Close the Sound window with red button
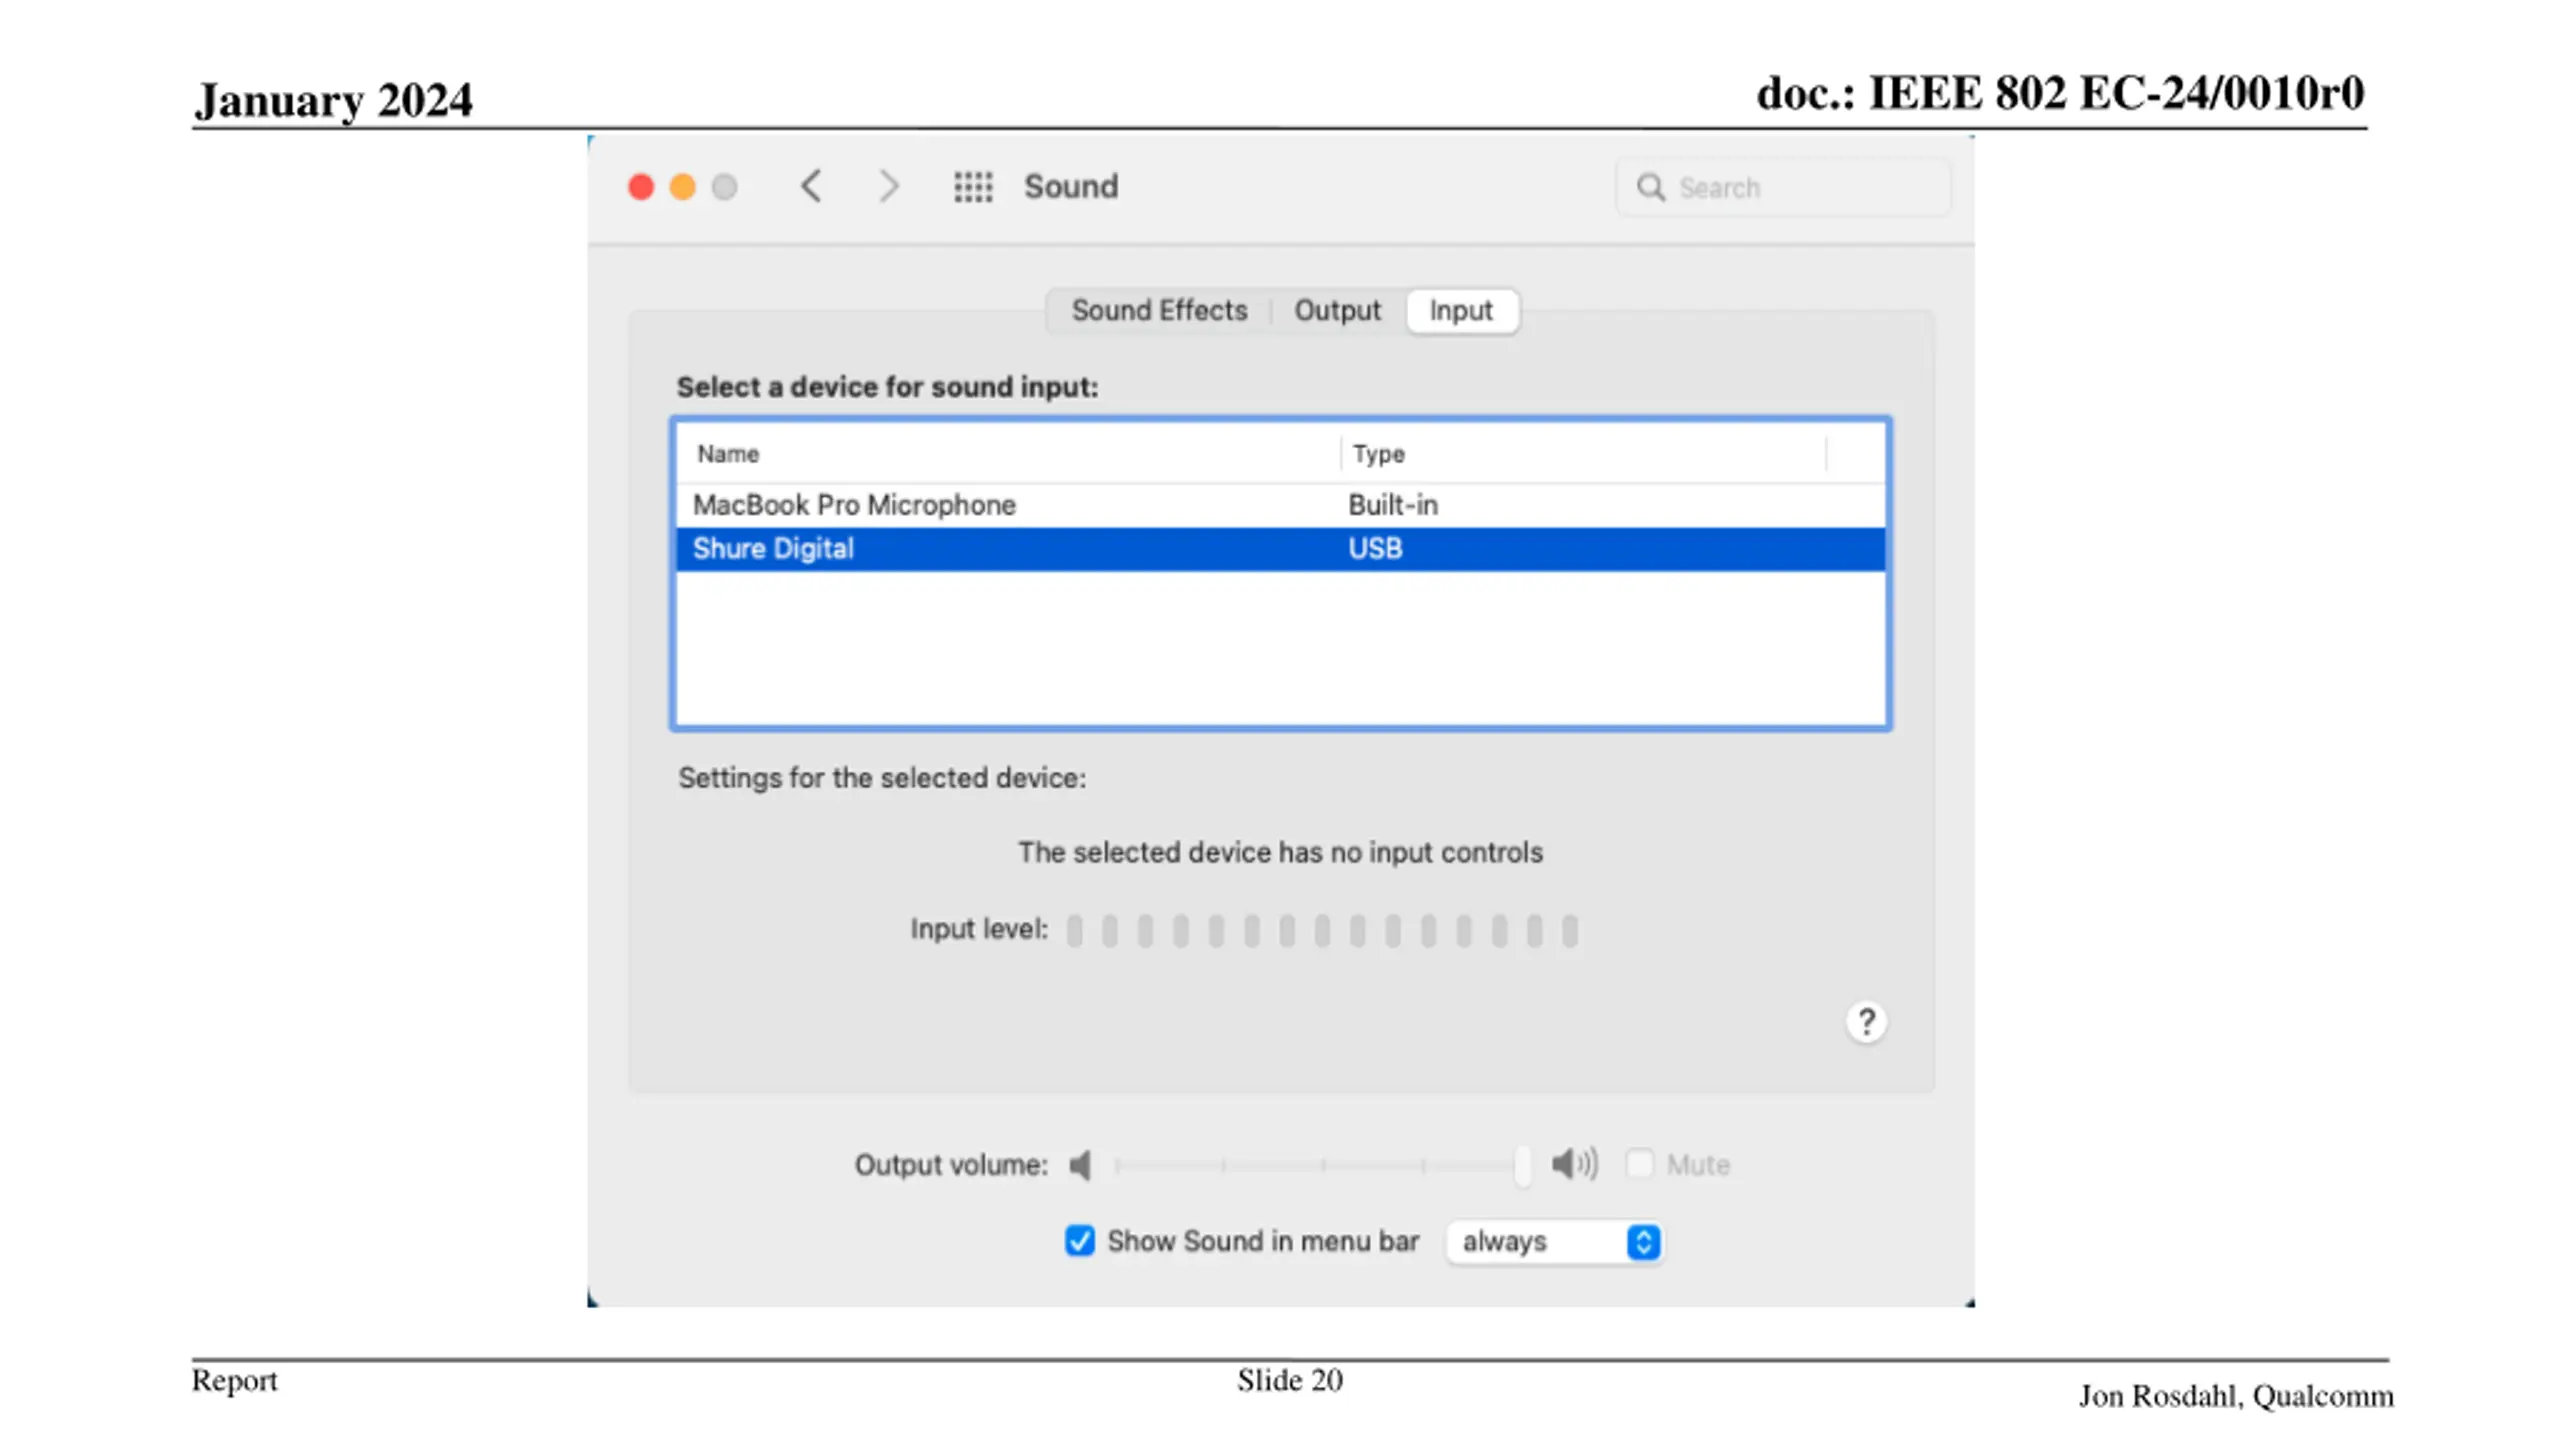2560x1440 pixels. click(x=641, y=187)
